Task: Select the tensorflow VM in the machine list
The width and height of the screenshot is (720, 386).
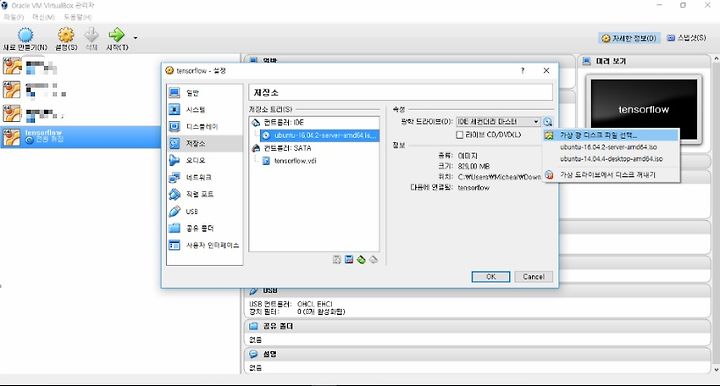Action: 80,137
